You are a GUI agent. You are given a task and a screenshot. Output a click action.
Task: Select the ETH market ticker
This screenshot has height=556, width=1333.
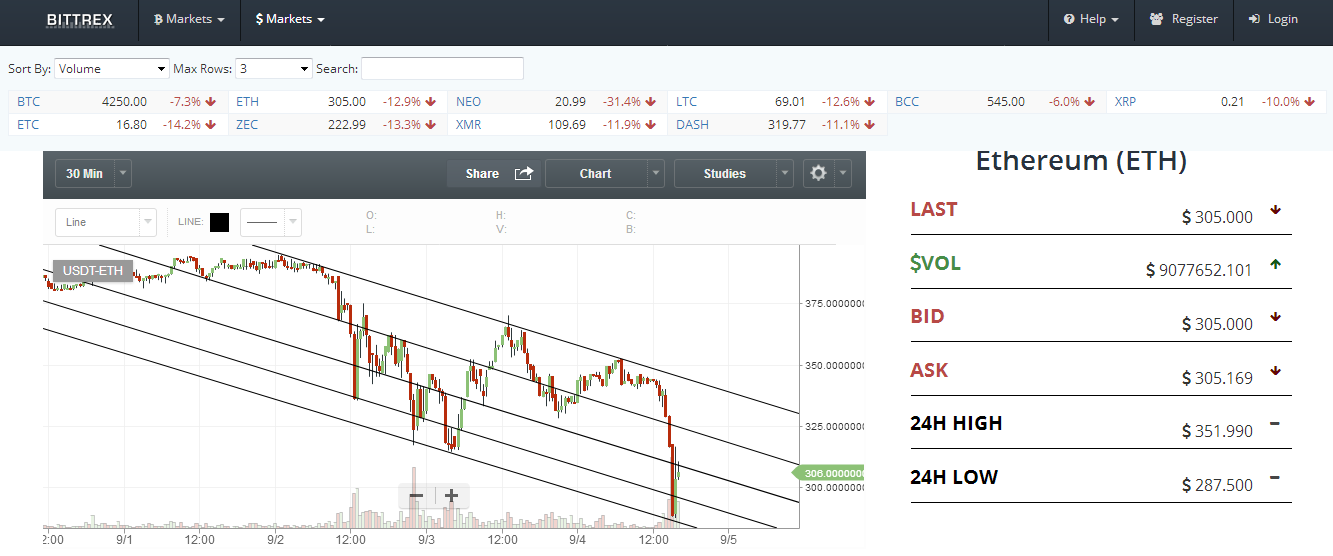(x=337, y=102)
